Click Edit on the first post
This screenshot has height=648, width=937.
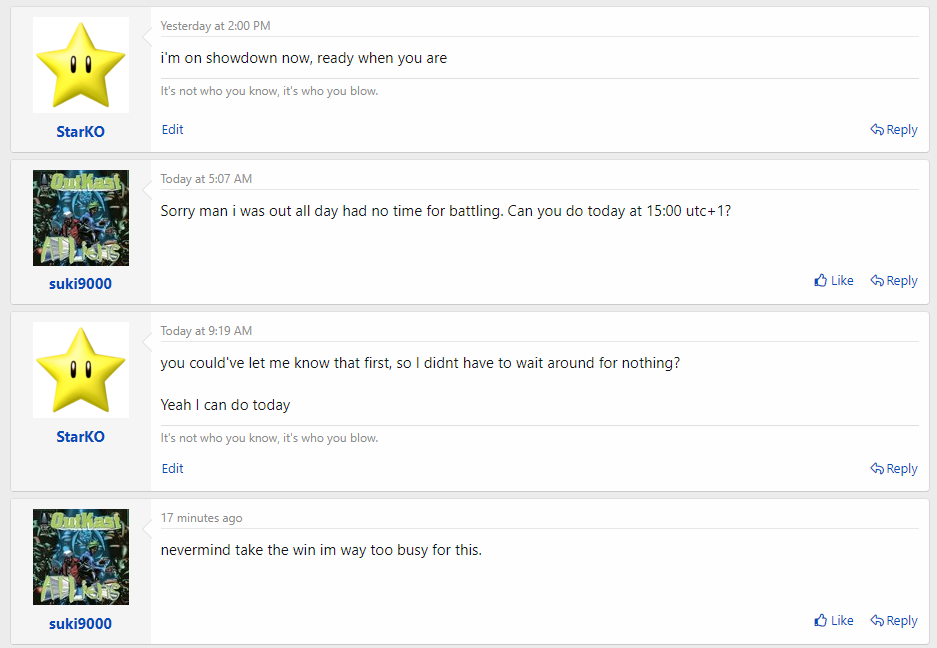(173, 129)
